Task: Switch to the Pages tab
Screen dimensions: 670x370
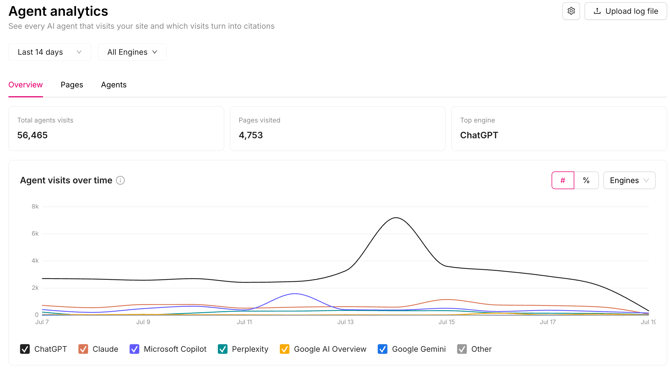Action: [x=72, y=85]
